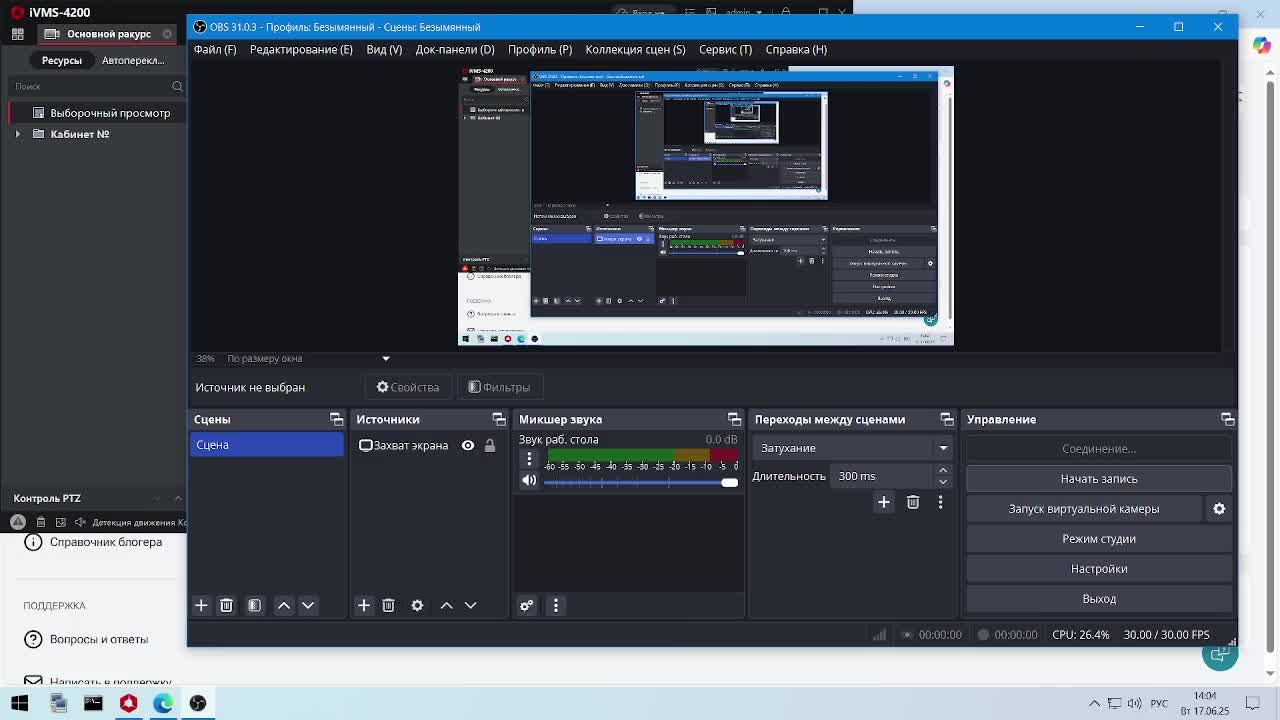Viewport: 1280px width, 720px height.
Task: Click Режим студии button
Action: 1099,539
